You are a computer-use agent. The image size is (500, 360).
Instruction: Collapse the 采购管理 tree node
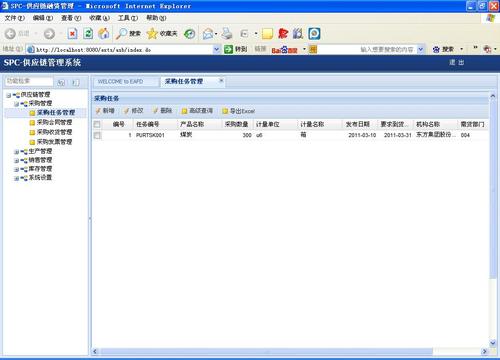click(16, 104)
